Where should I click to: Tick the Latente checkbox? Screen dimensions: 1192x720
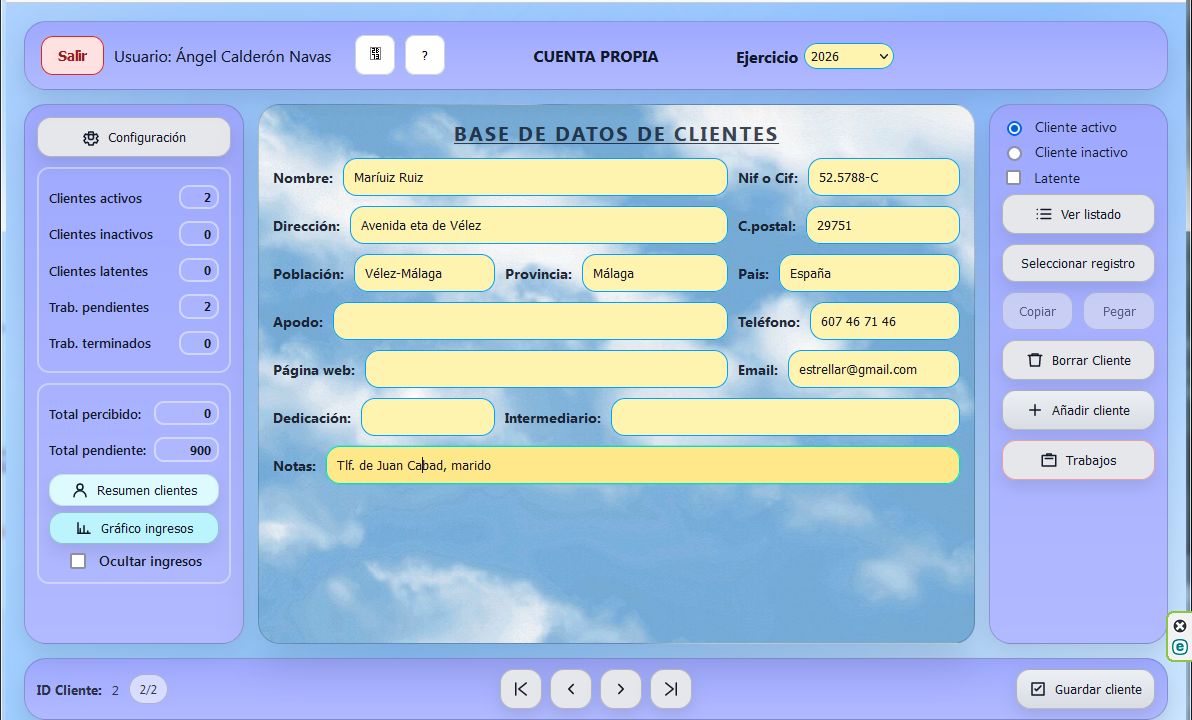(1014, 178)
